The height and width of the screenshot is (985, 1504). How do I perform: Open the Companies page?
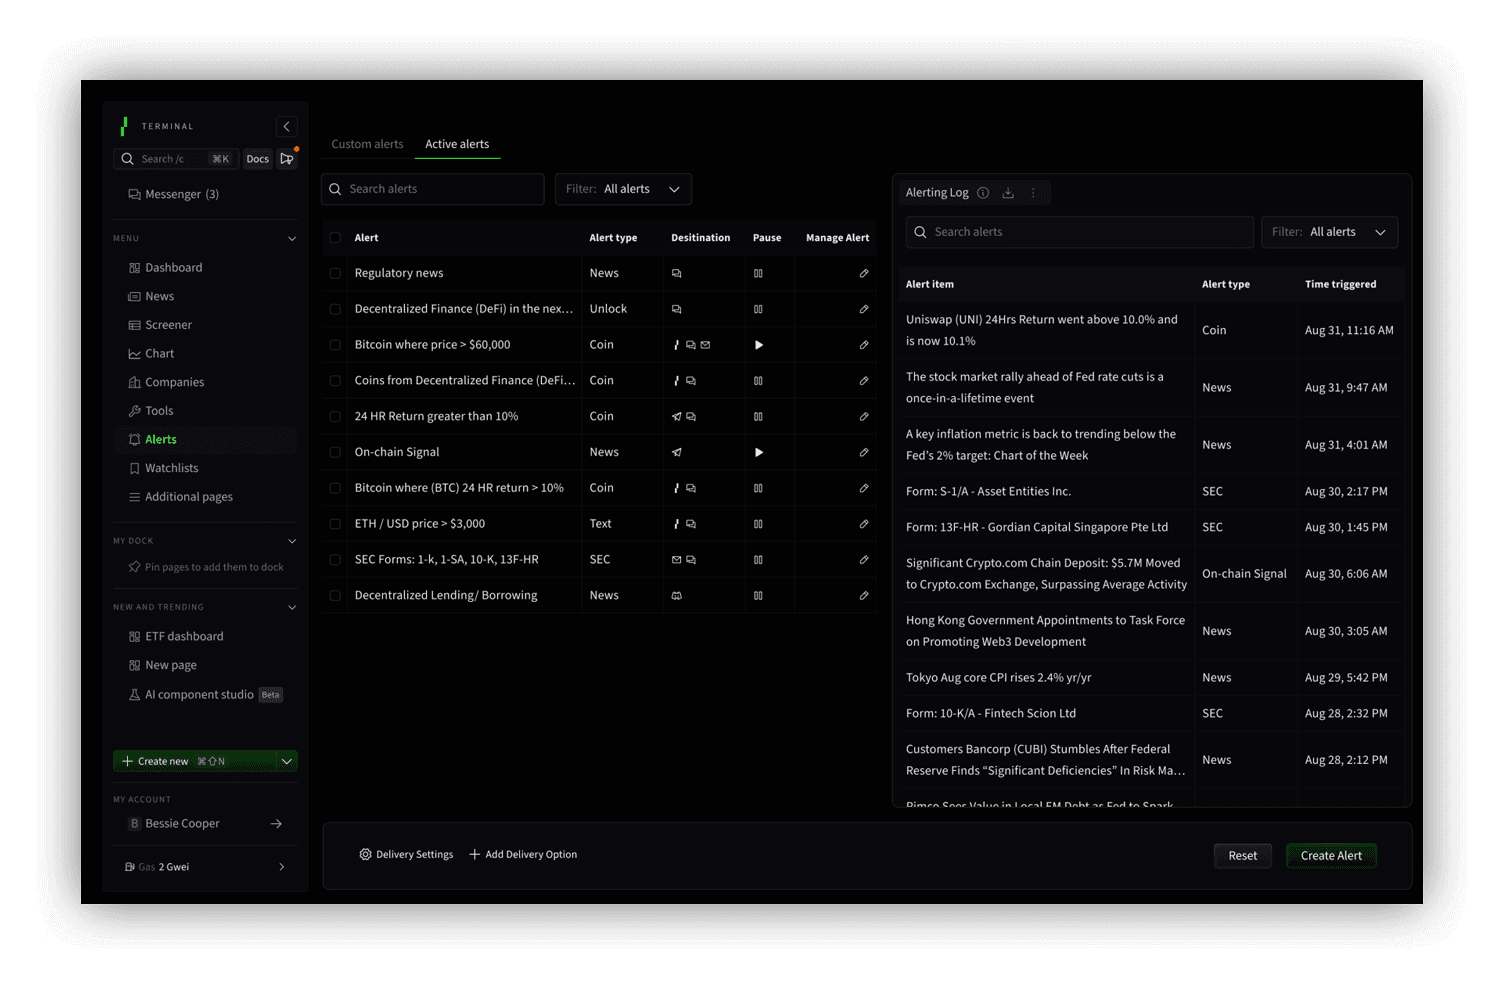pyautogui.click(x=166, y=382)
